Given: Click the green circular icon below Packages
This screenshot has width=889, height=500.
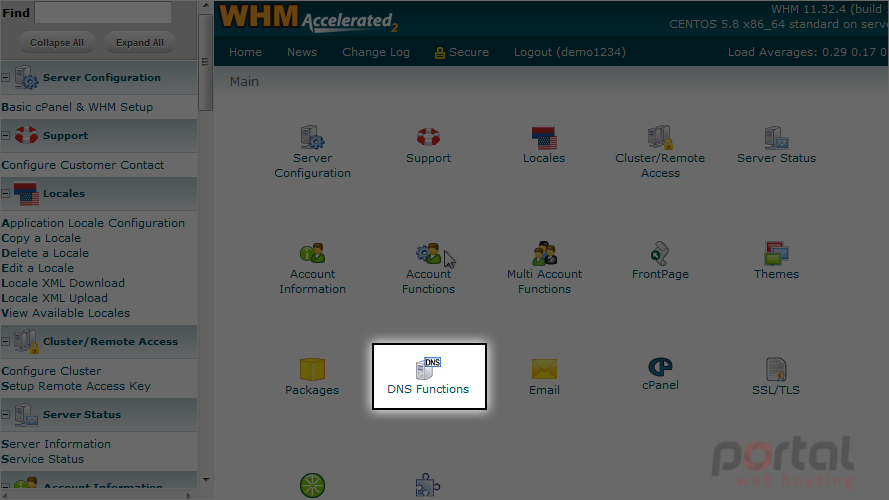Looking at the screenshot, I should 312,486.
